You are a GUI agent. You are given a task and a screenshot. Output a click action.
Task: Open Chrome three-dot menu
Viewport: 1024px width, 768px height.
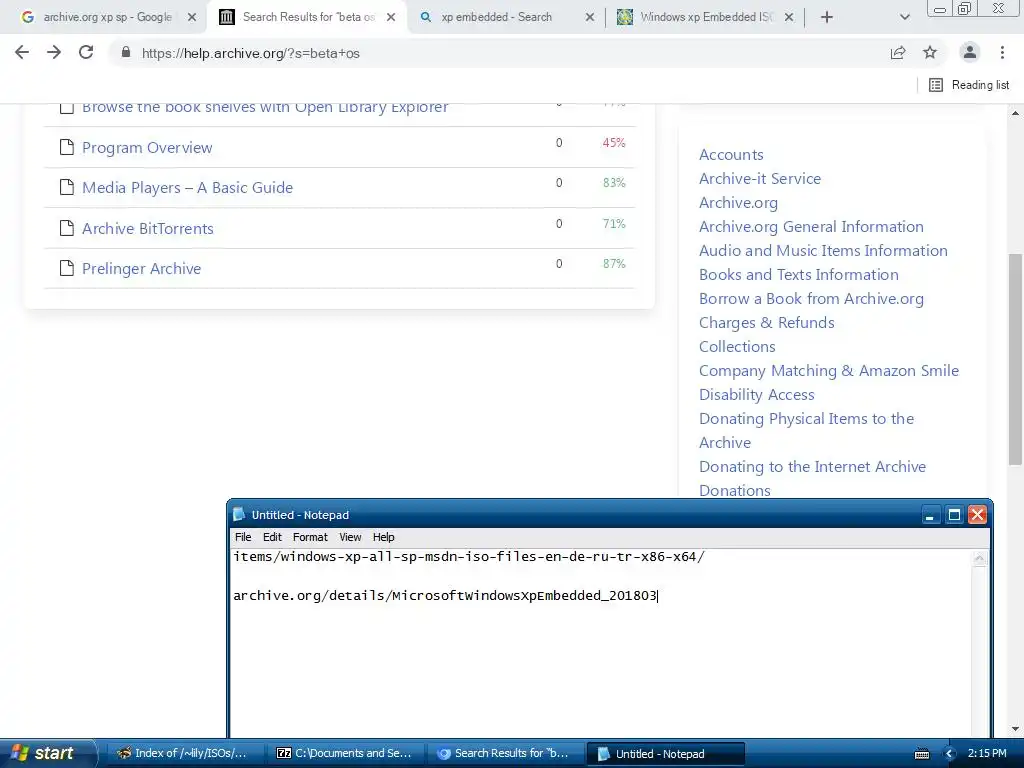pyautogui.click(x=1002, y=52)
